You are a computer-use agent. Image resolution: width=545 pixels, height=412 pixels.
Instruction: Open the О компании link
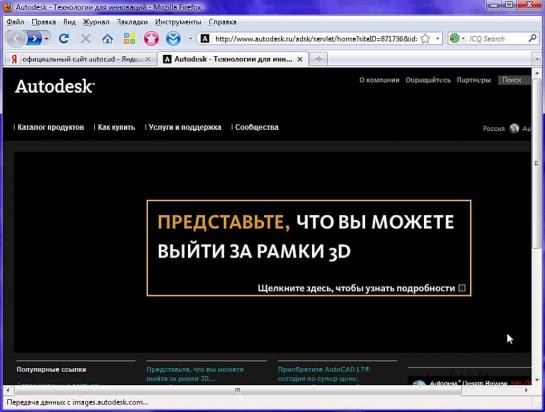pos(379,80)
